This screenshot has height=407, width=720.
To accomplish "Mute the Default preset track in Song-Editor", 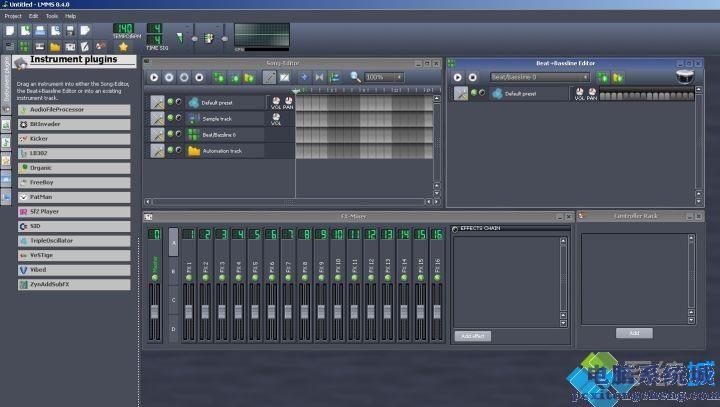I will pyautogui.click(x=170, y=102).
